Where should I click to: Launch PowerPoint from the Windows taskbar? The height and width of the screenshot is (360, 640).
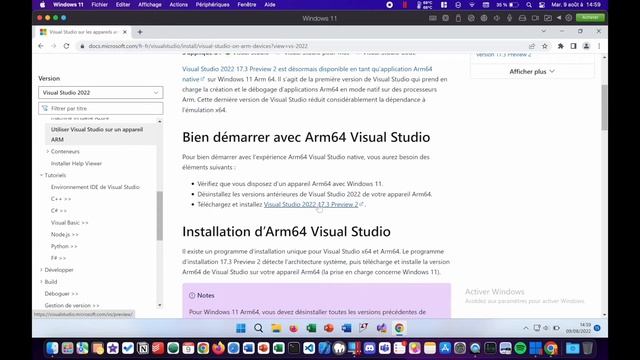tap(329, 328)
